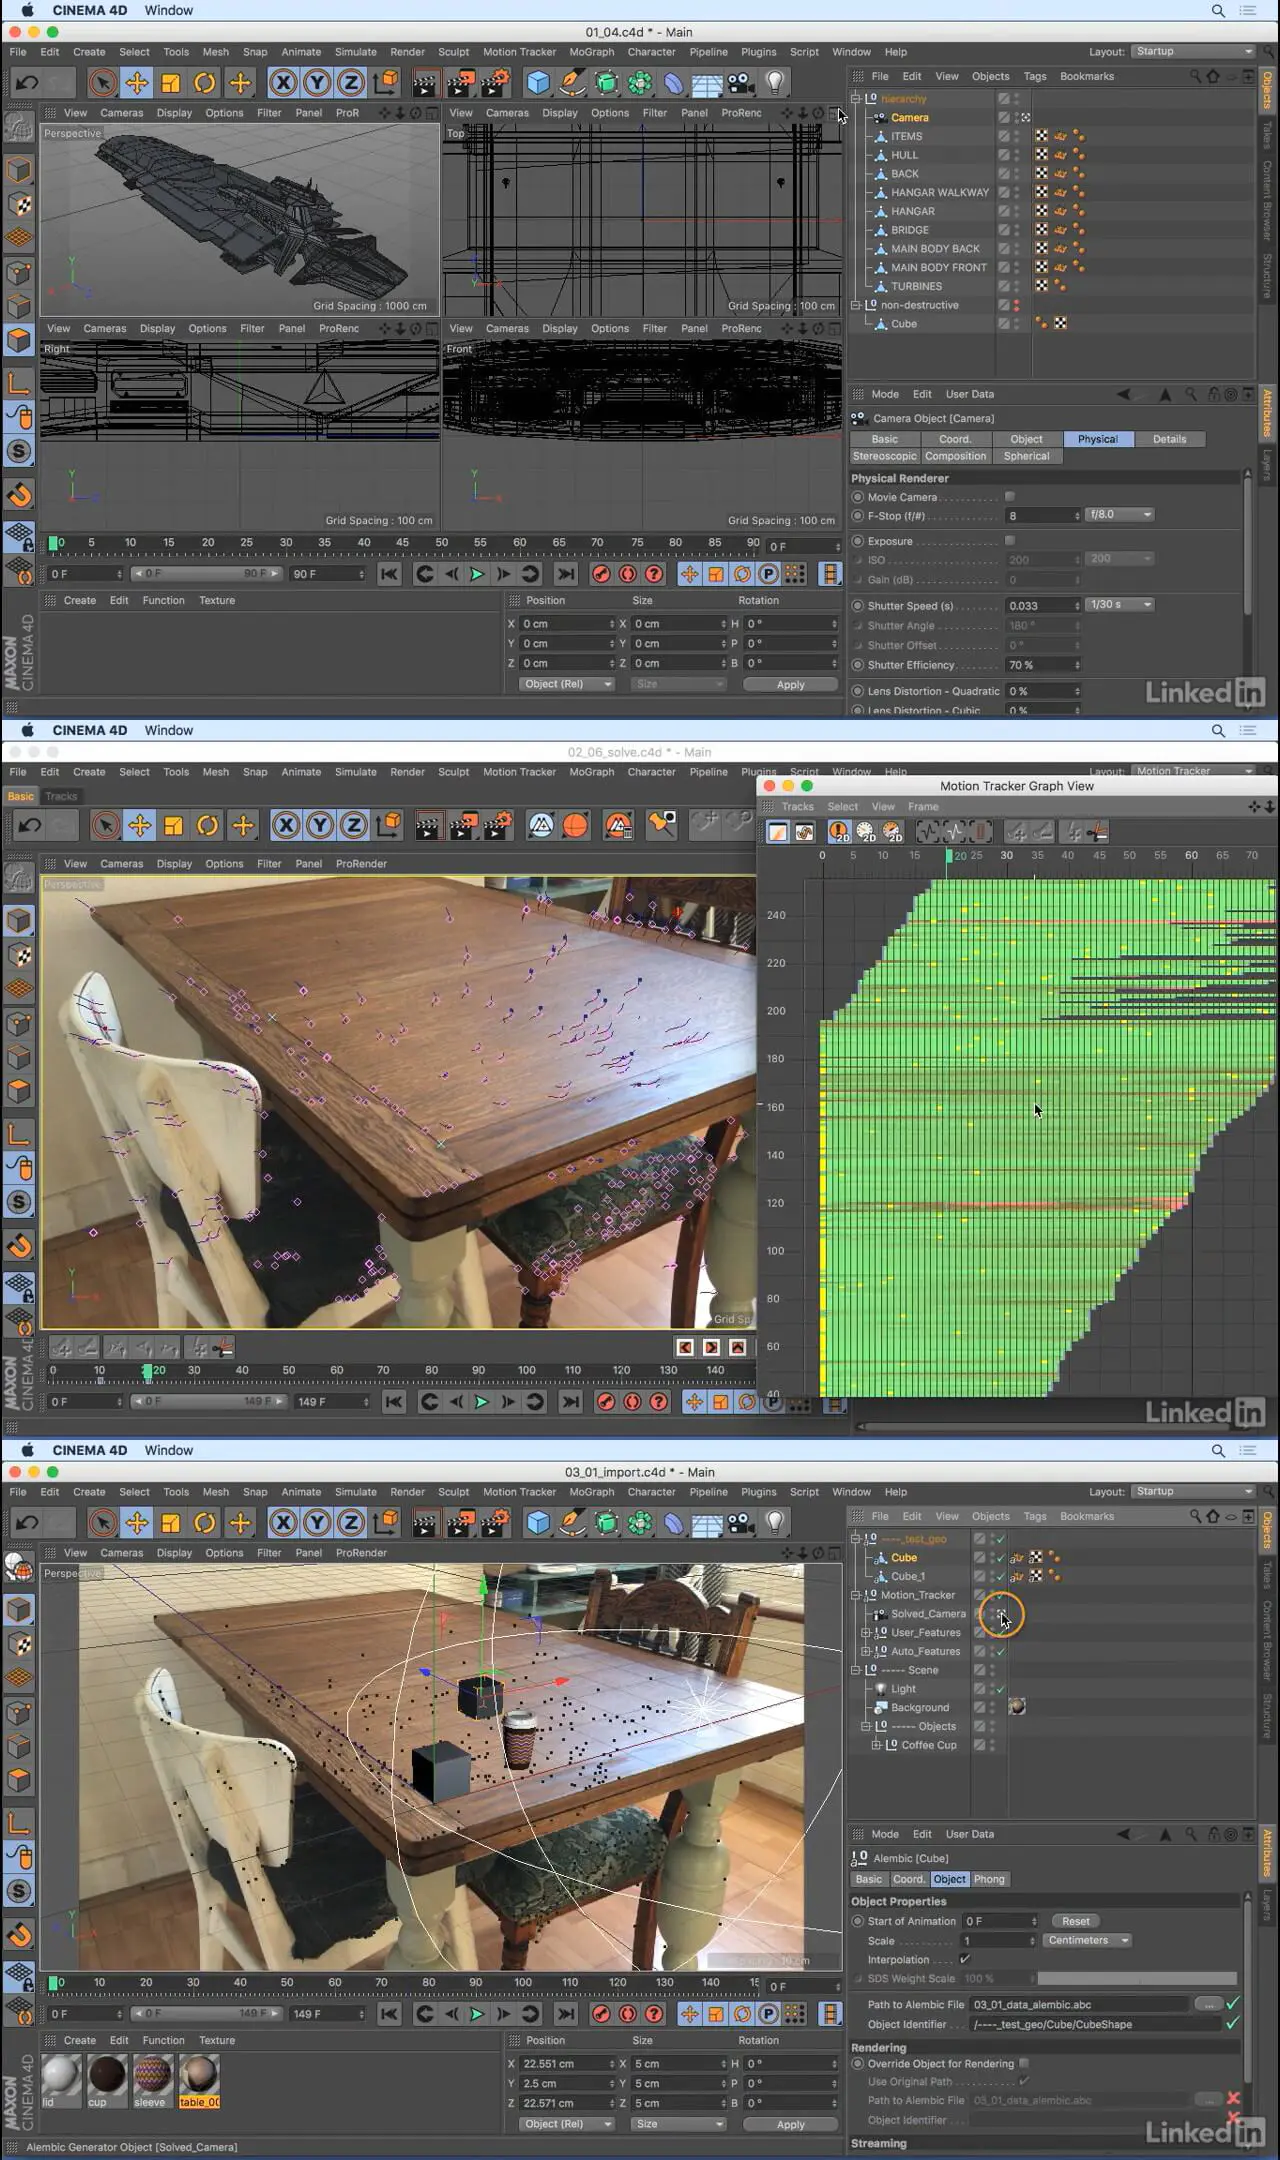Click the search magnifier in 03_01_import.c4d Object Manager
The height and width of the screenshot is (2160, 1280).
click(1195, 1516)
